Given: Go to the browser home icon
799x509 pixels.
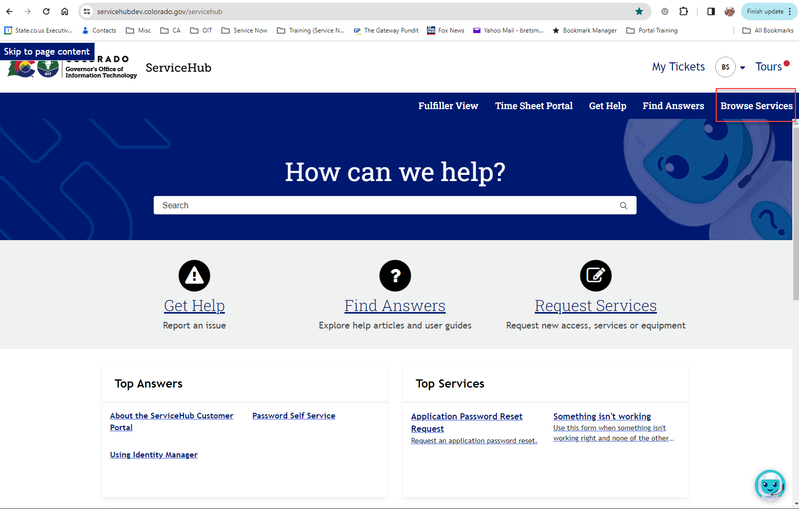Looking at the screenshot, I should (64, 11).
